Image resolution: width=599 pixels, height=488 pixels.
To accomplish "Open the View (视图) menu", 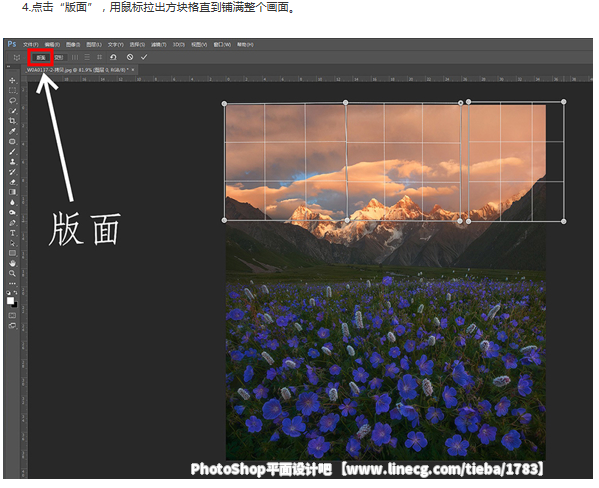I will click(199, 44).
